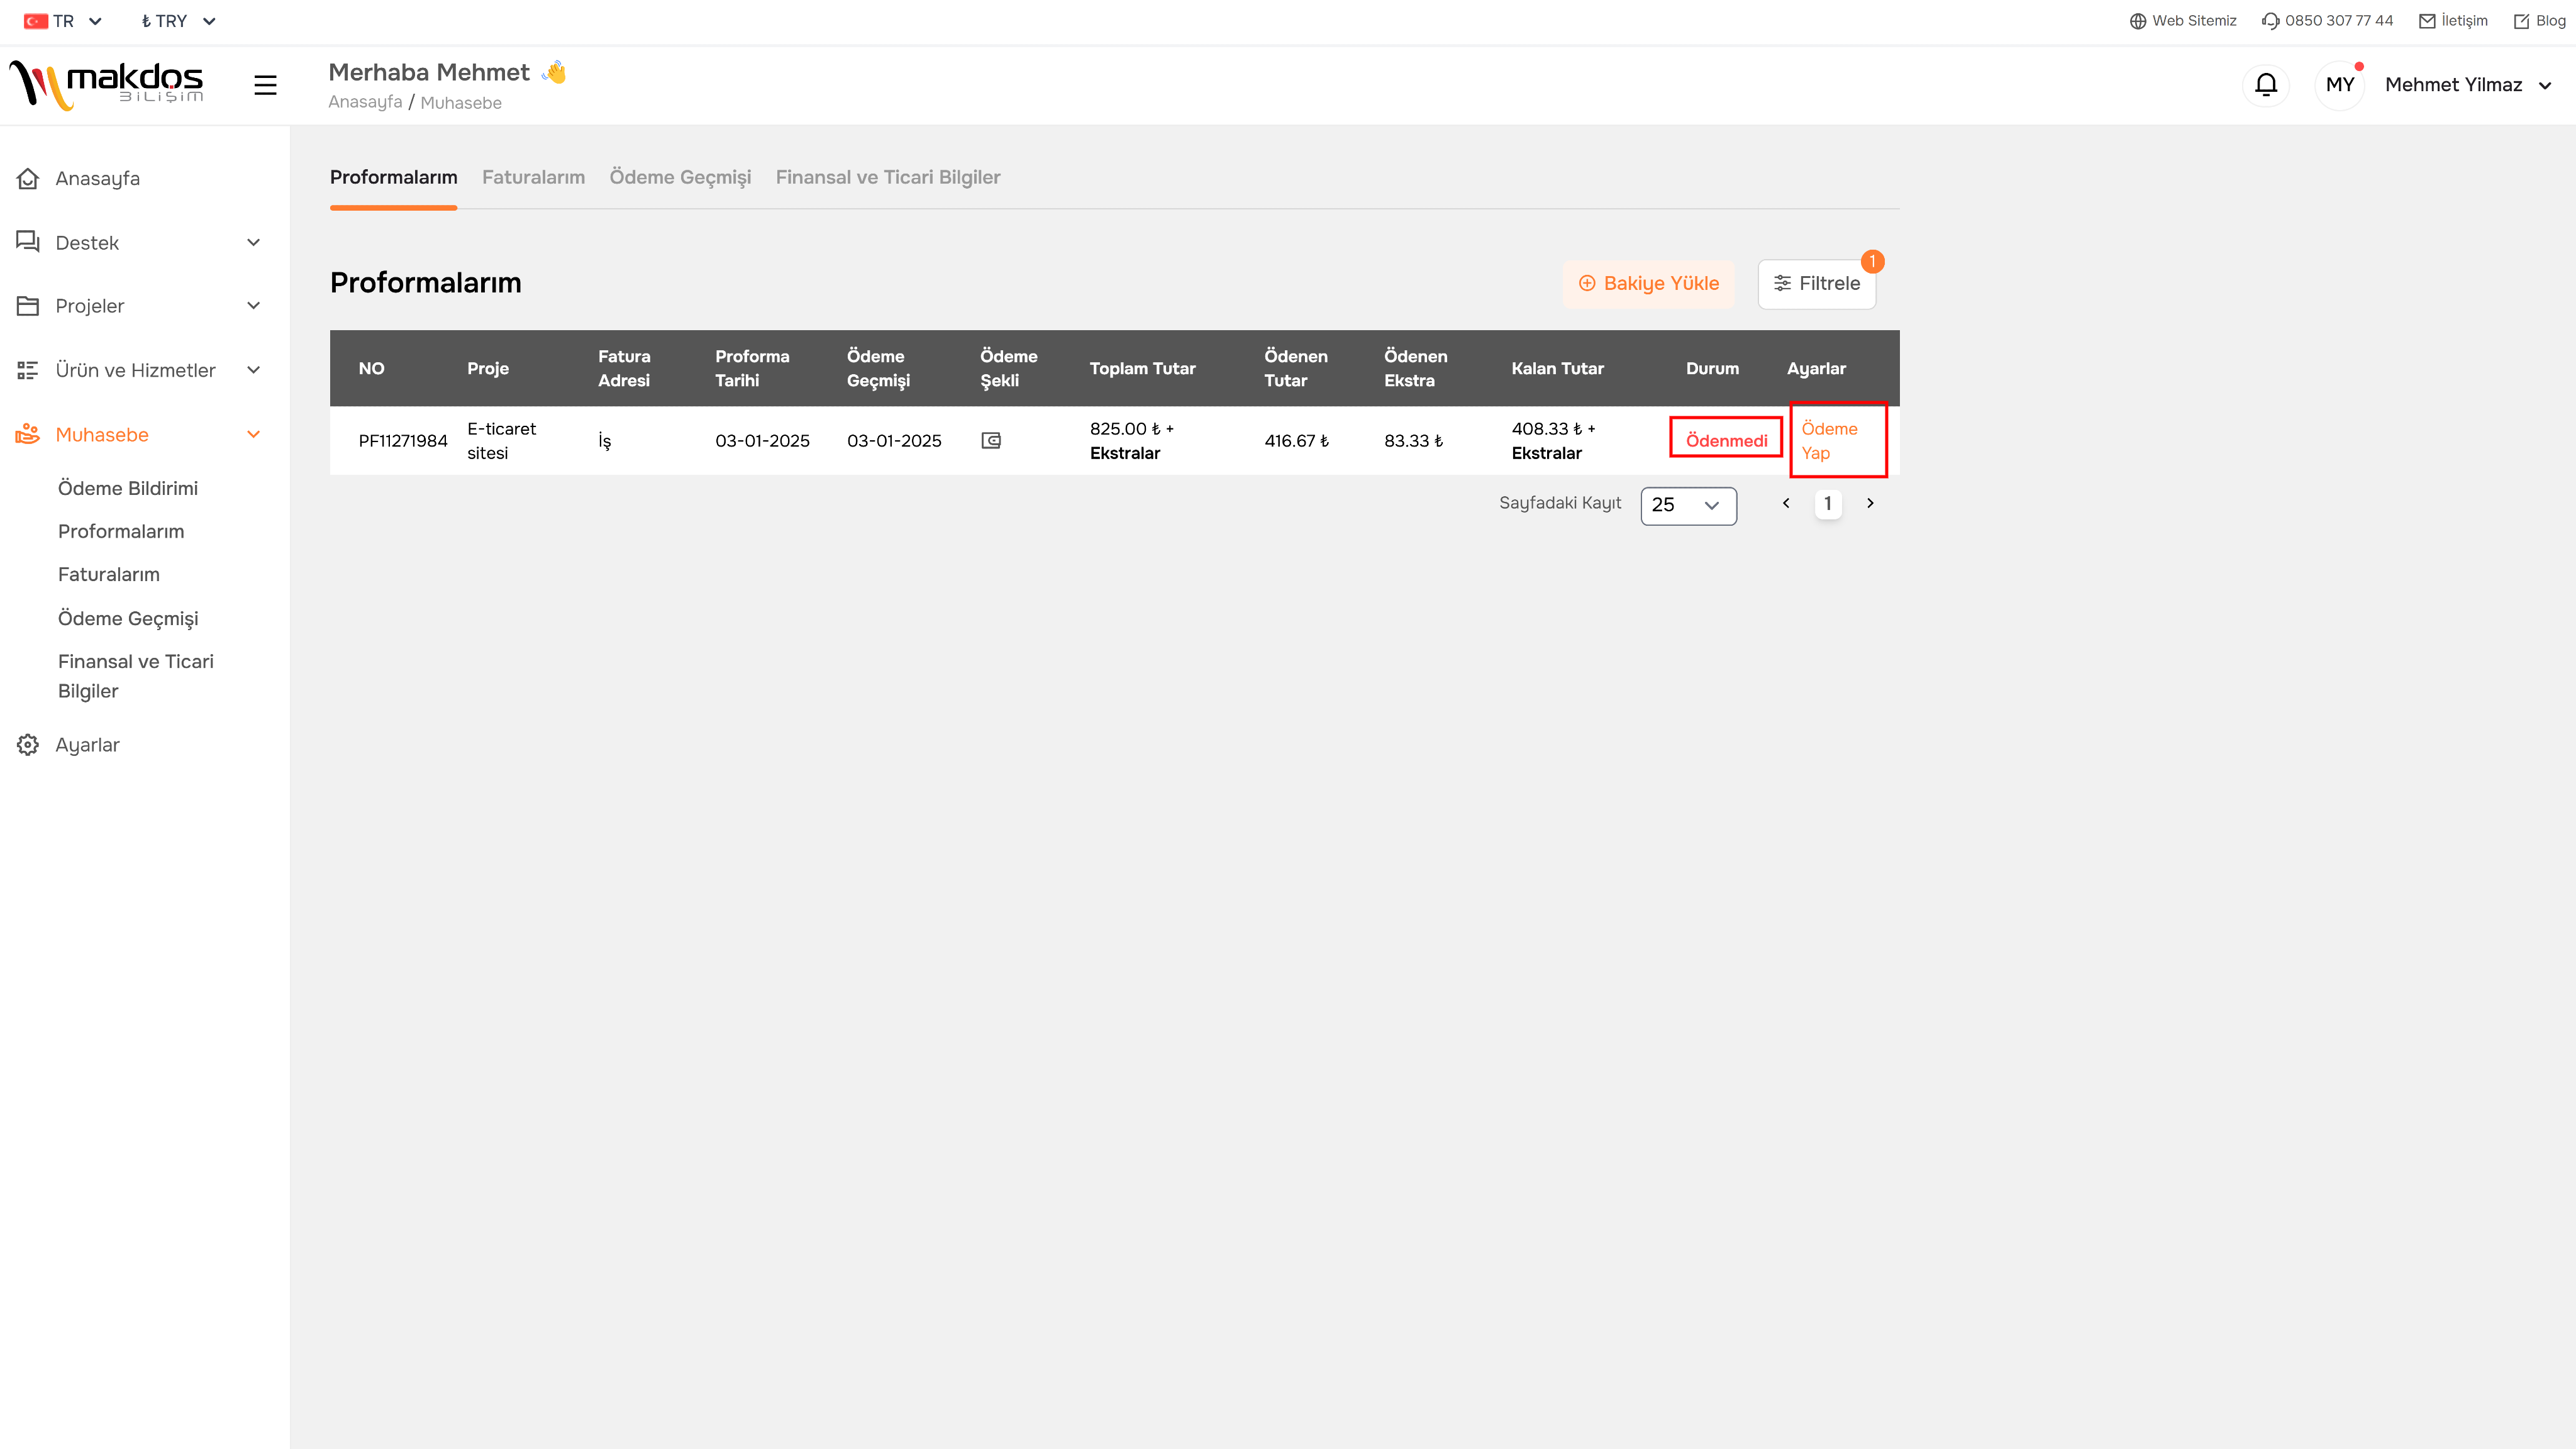This screenshot has width=2576, height=1449.
Task: Click the Anasayfa breadcrumb link
Action: pos(365,102)
